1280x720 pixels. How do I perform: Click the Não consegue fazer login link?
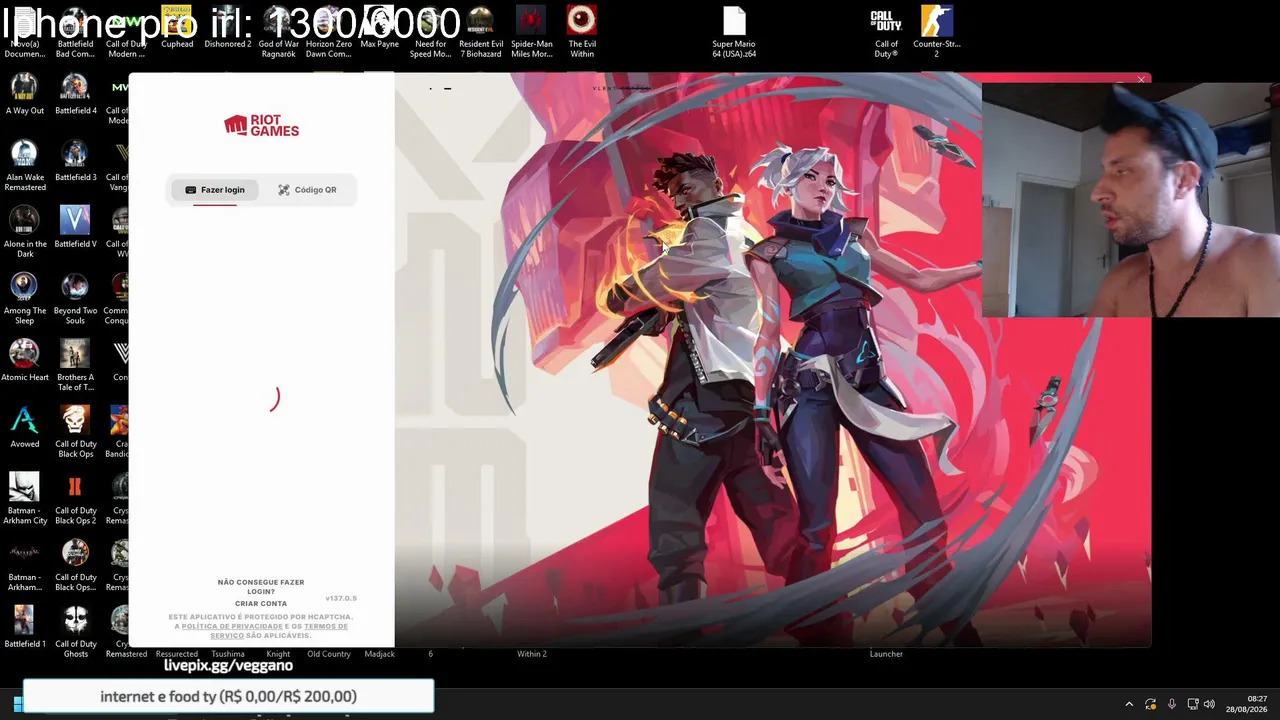point(261,586)
